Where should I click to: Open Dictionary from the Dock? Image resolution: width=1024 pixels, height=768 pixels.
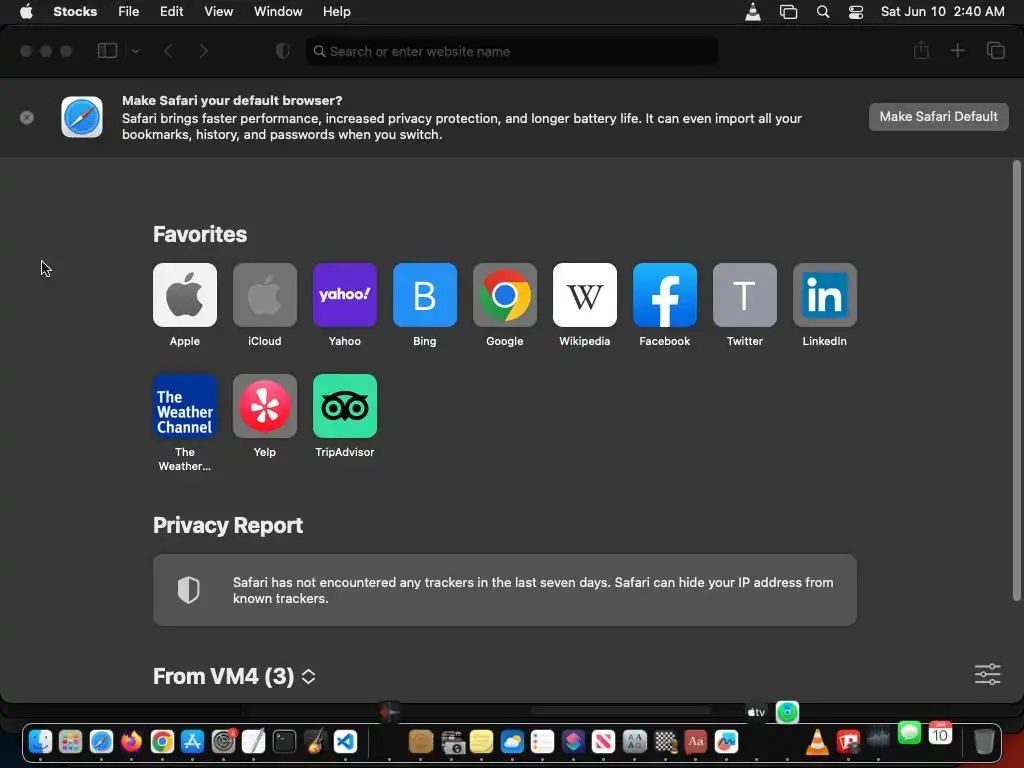tap(696, 742)
